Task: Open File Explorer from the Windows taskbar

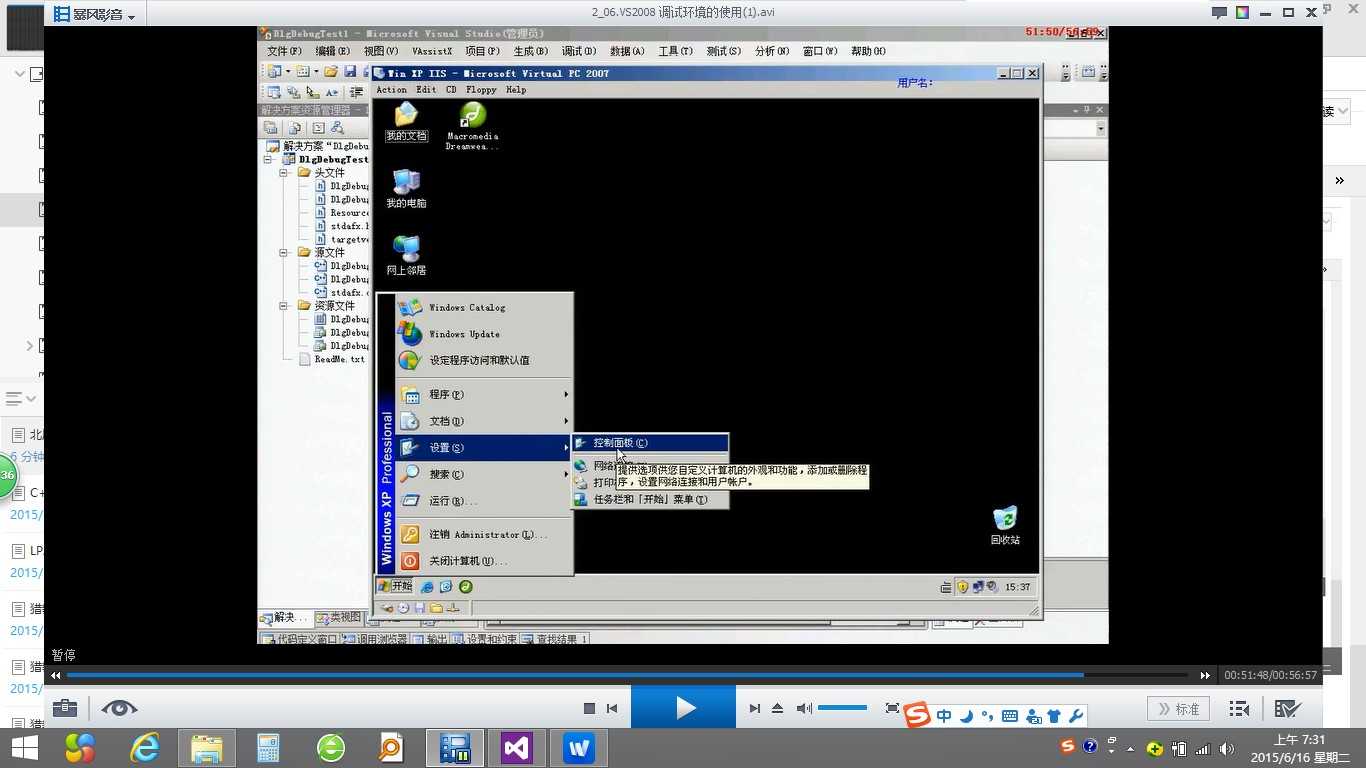Action: pos(206,748)
